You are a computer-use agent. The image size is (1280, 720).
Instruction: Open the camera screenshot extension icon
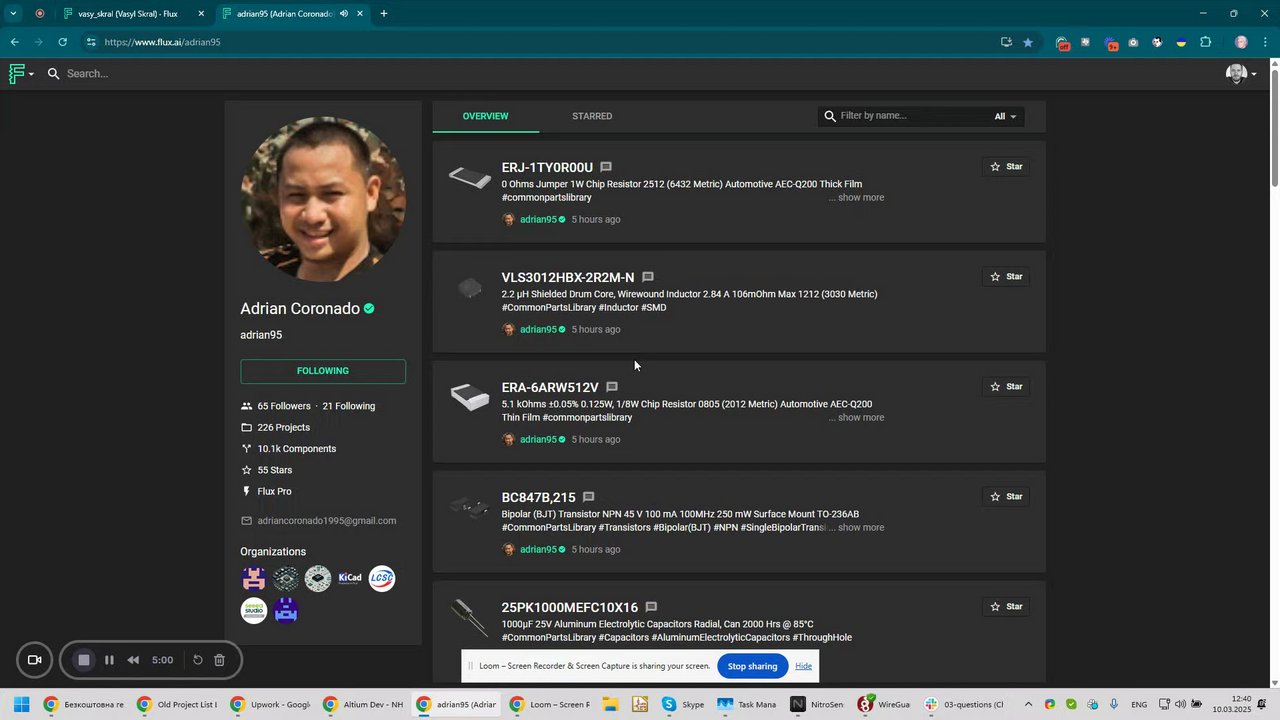[x=1133, y=42]
